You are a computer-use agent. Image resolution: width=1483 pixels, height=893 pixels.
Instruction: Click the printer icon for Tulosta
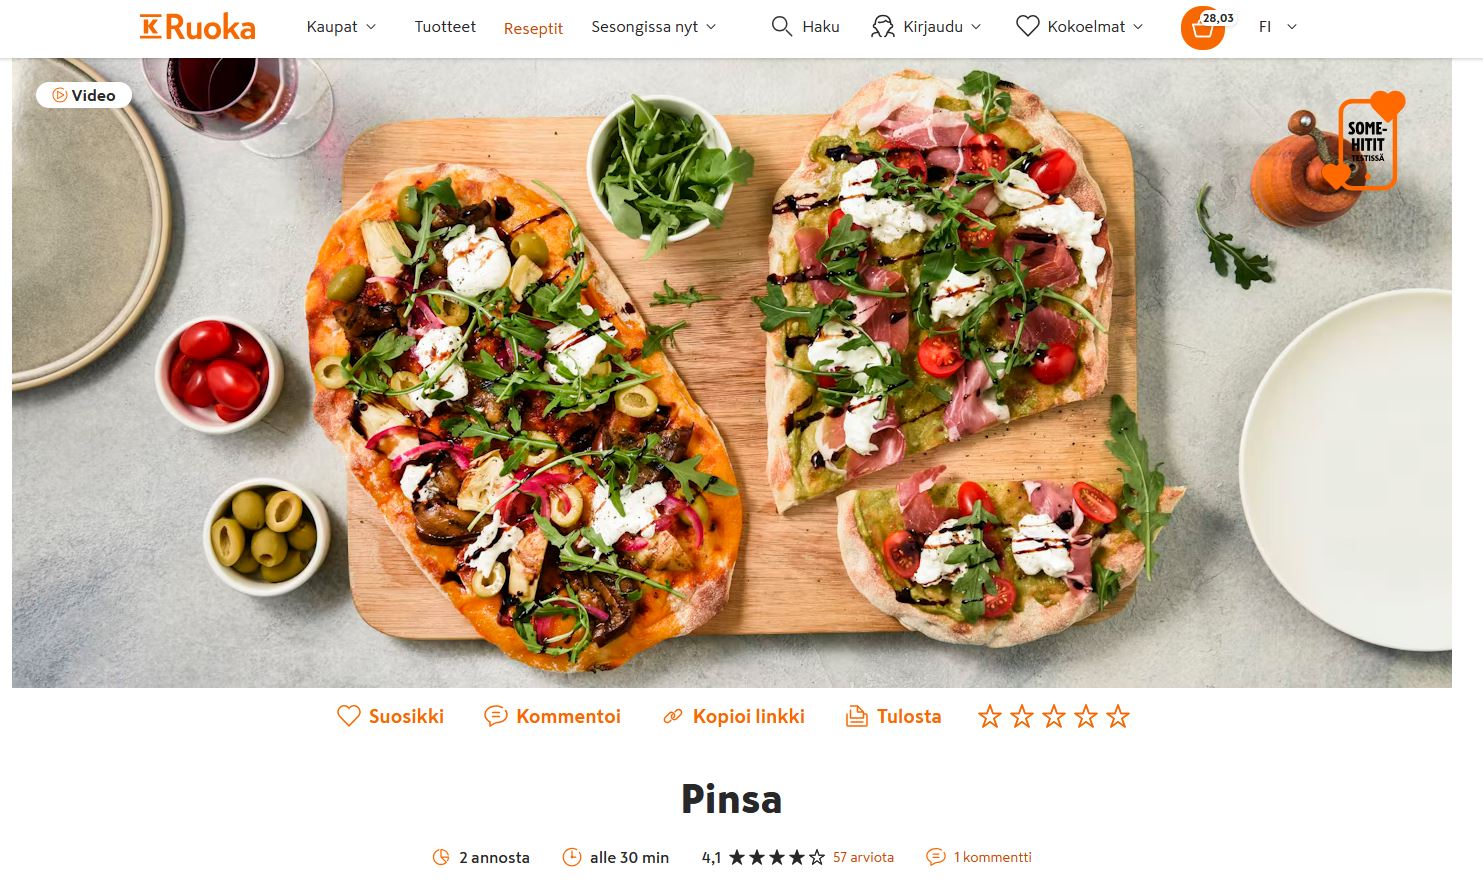pos(857,716)
